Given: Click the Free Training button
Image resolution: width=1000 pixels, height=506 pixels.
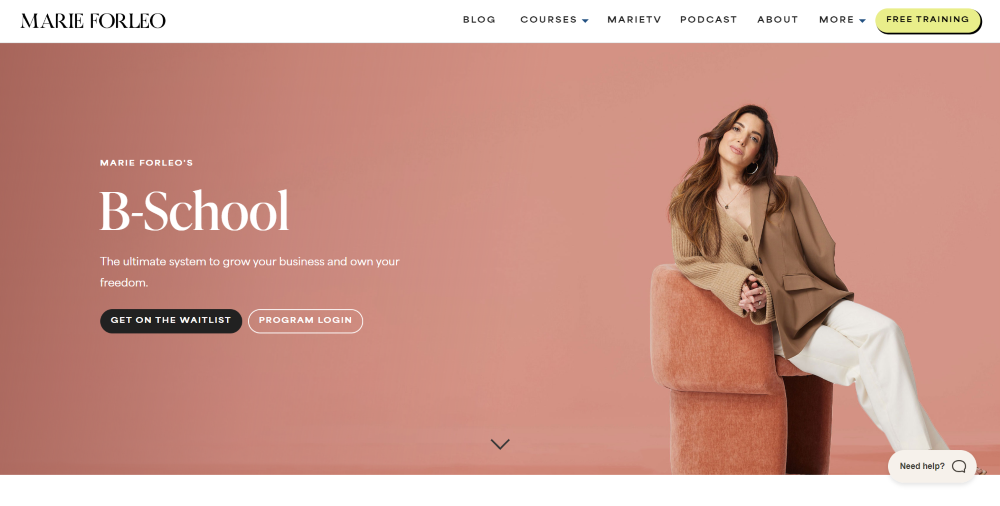Looking at the screenshot, I should click(x=928, y=20).
